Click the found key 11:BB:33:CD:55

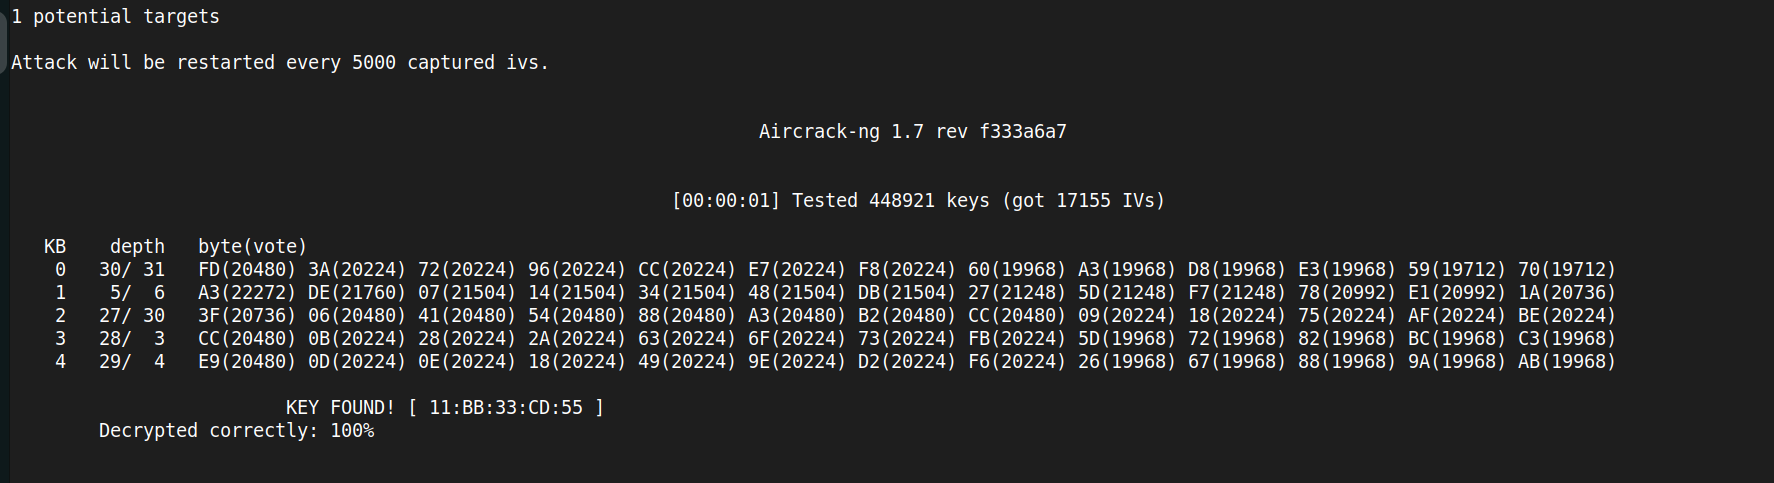coord(505,408)
